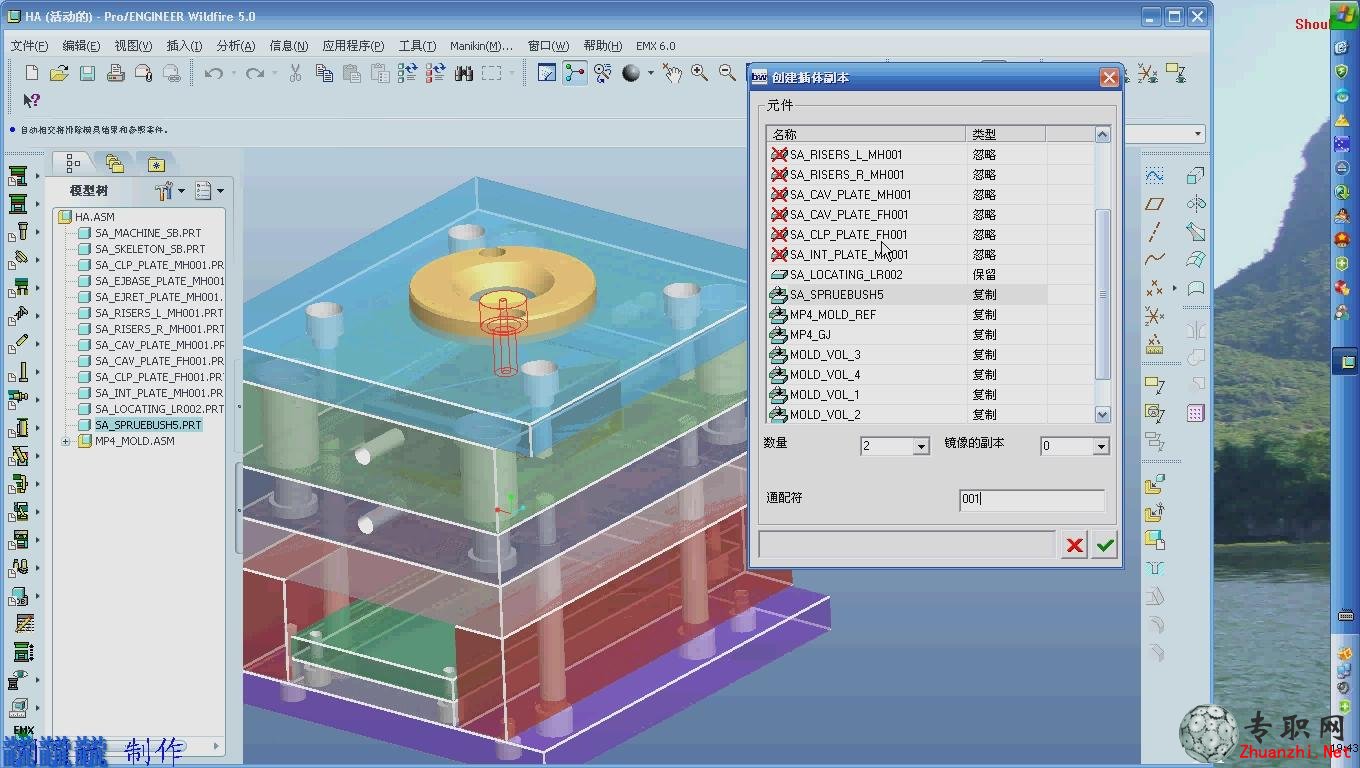The image size is (1360, 768).
Task: Click the 通配符 wildcard input field
Action: coord(1032,499)
